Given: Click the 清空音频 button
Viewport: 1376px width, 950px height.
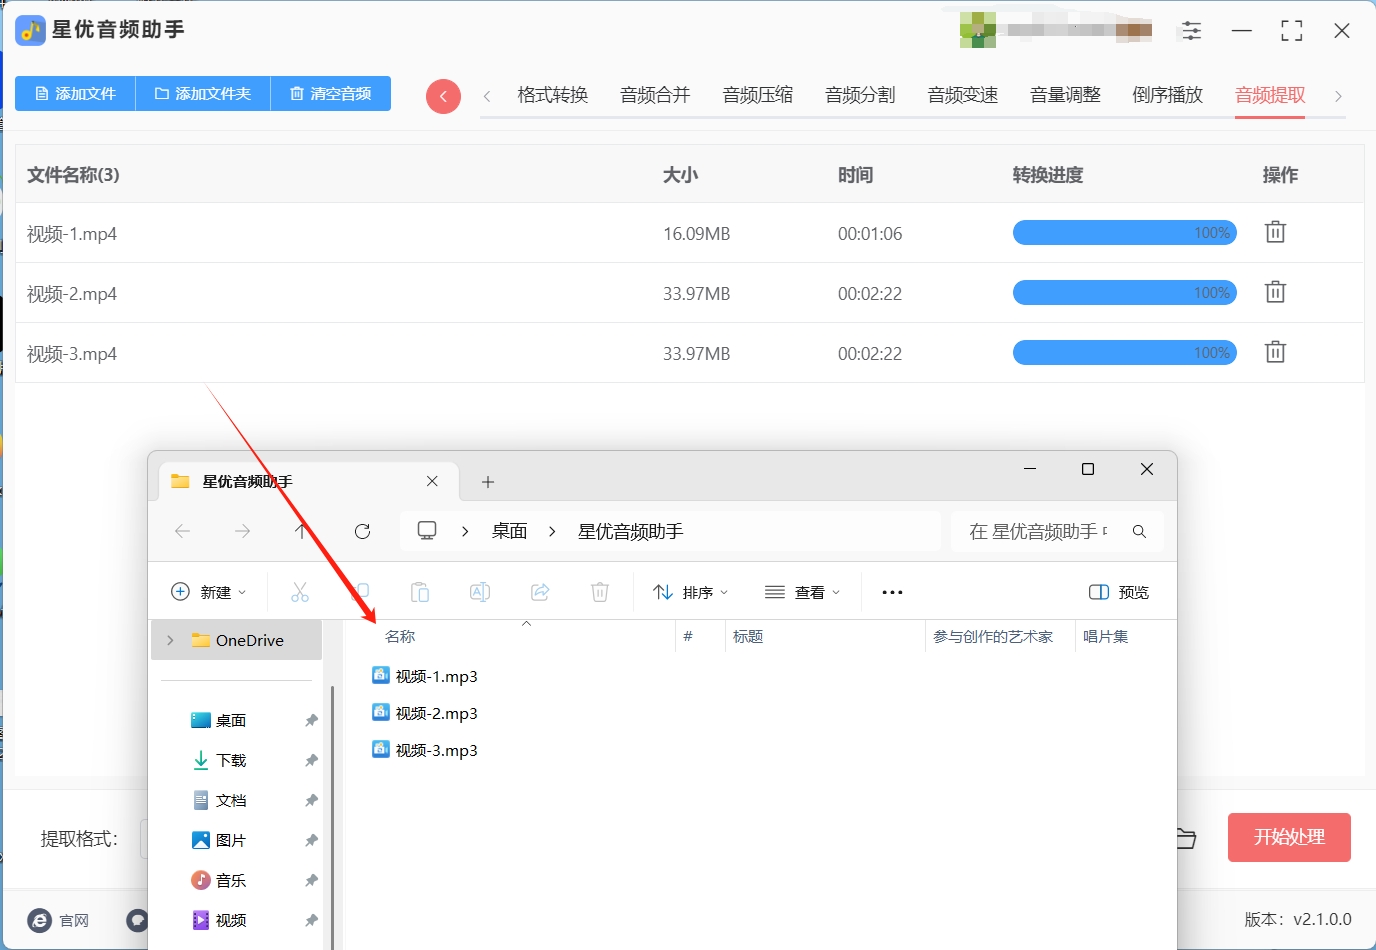Looking at the screenshot, I should 331,93.
